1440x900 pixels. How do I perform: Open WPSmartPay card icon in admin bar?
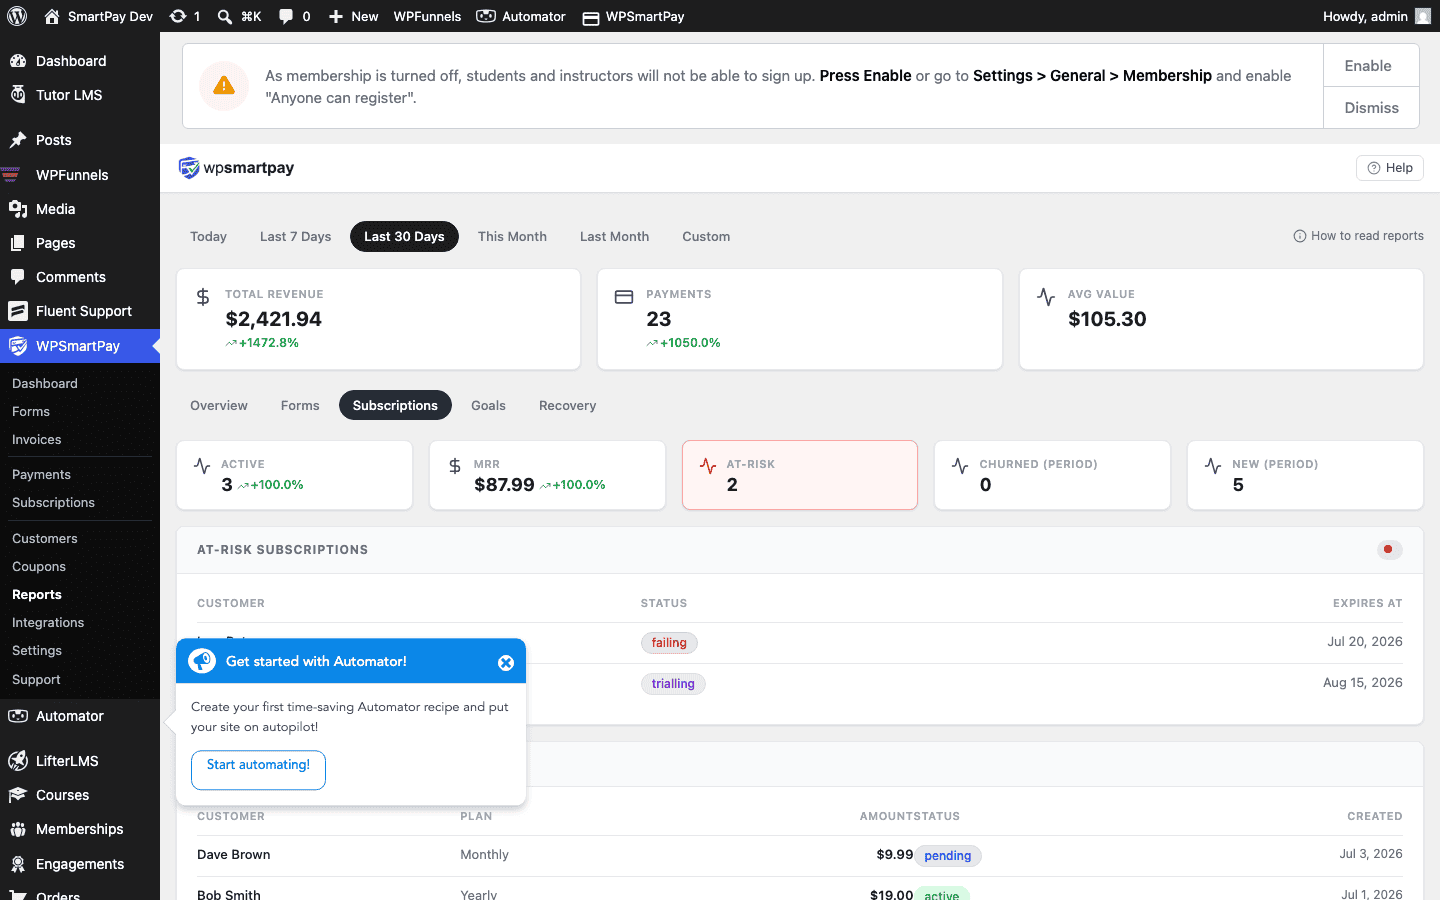tap(591, 17)
